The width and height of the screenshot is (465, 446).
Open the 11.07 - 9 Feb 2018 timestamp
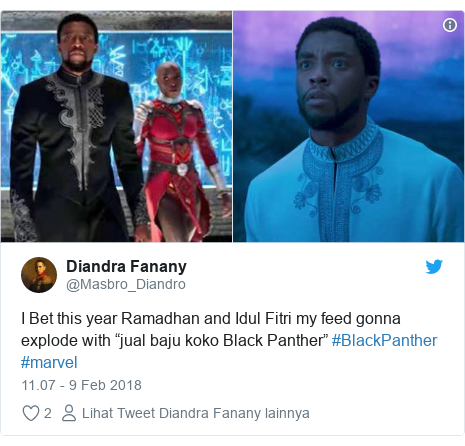(x=82, y=385)
